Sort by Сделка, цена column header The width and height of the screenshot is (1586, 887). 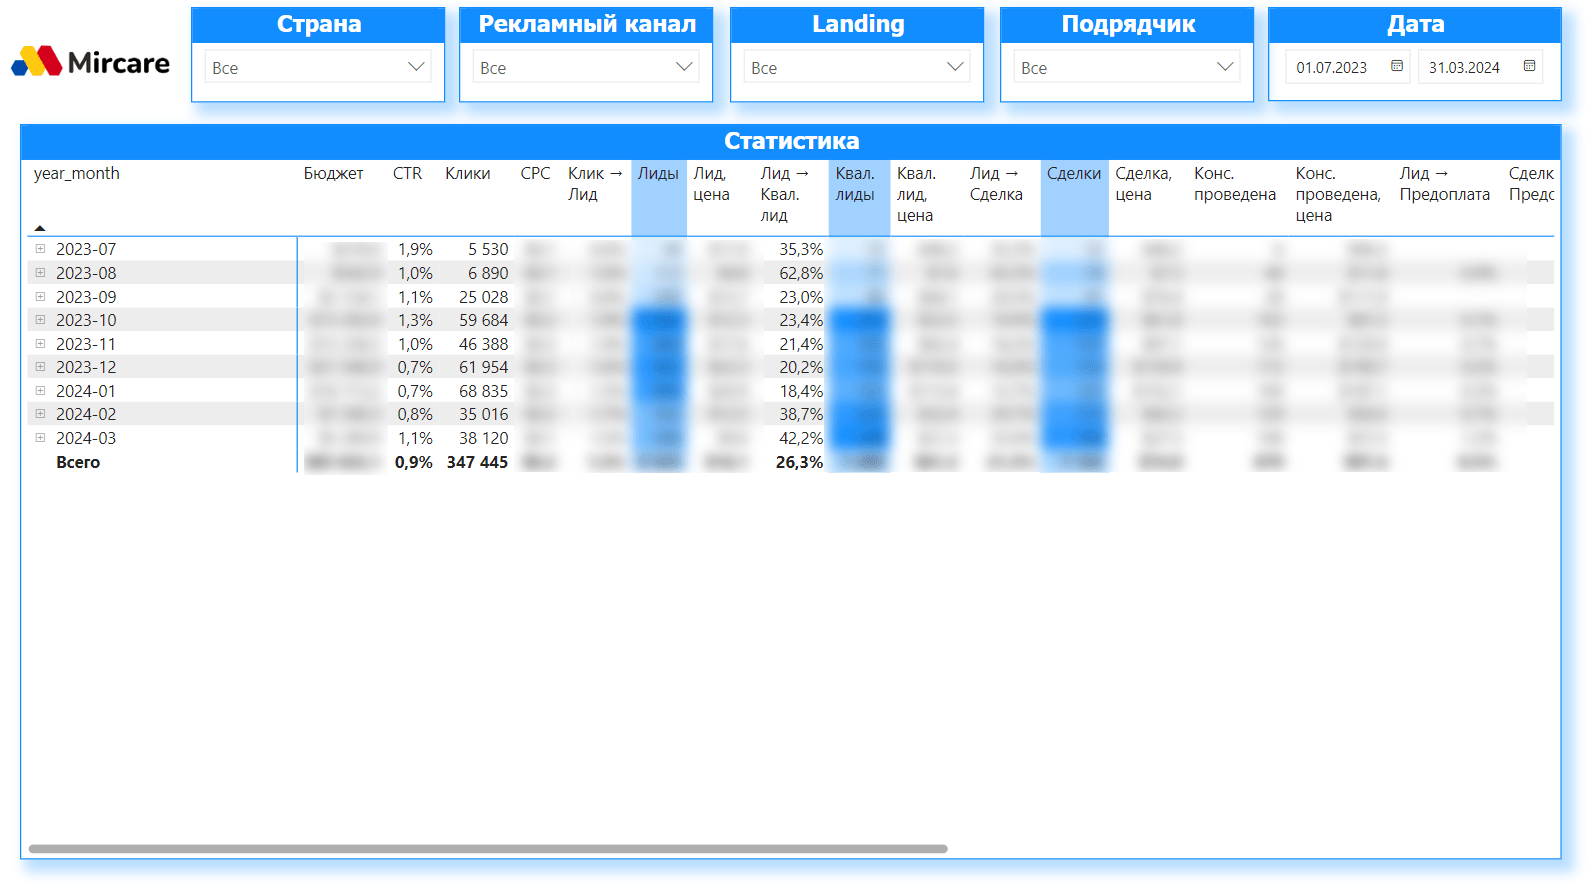click(1143, 184)
